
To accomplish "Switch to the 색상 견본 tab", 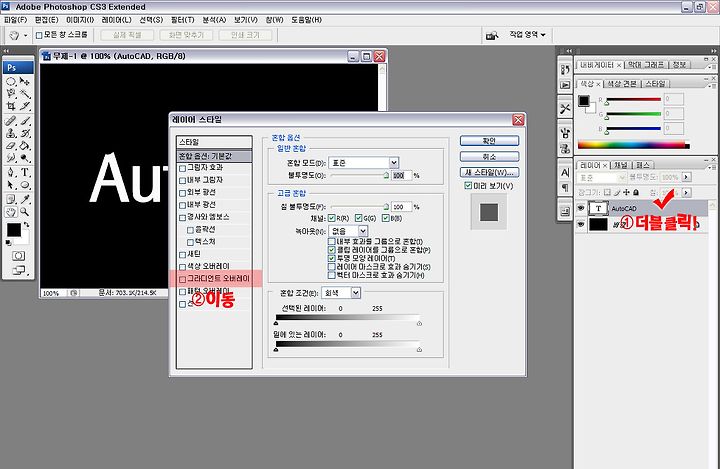I will coord(621,84).
